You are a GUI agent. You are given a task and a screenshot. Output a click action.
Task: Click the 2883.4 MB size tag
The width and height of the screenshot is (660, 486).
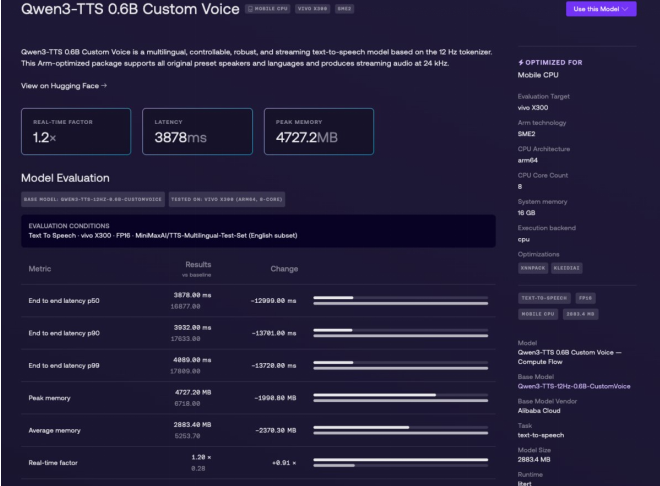580,314
